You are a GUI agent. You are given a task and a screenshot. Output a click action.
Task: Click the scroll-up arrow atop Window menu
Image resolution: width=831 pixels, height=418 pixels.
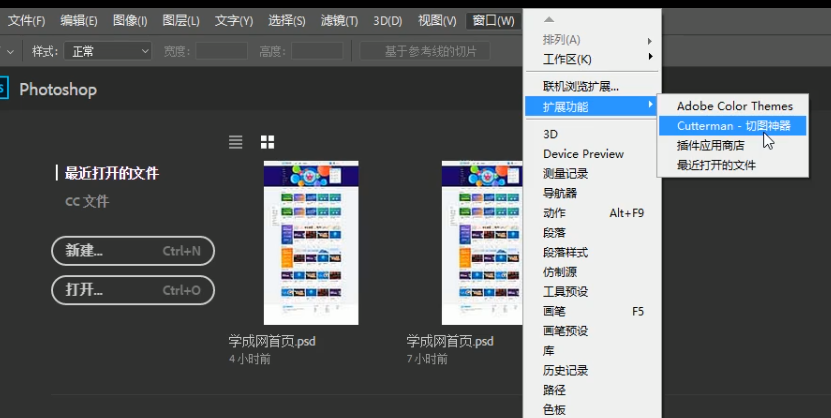549,20
